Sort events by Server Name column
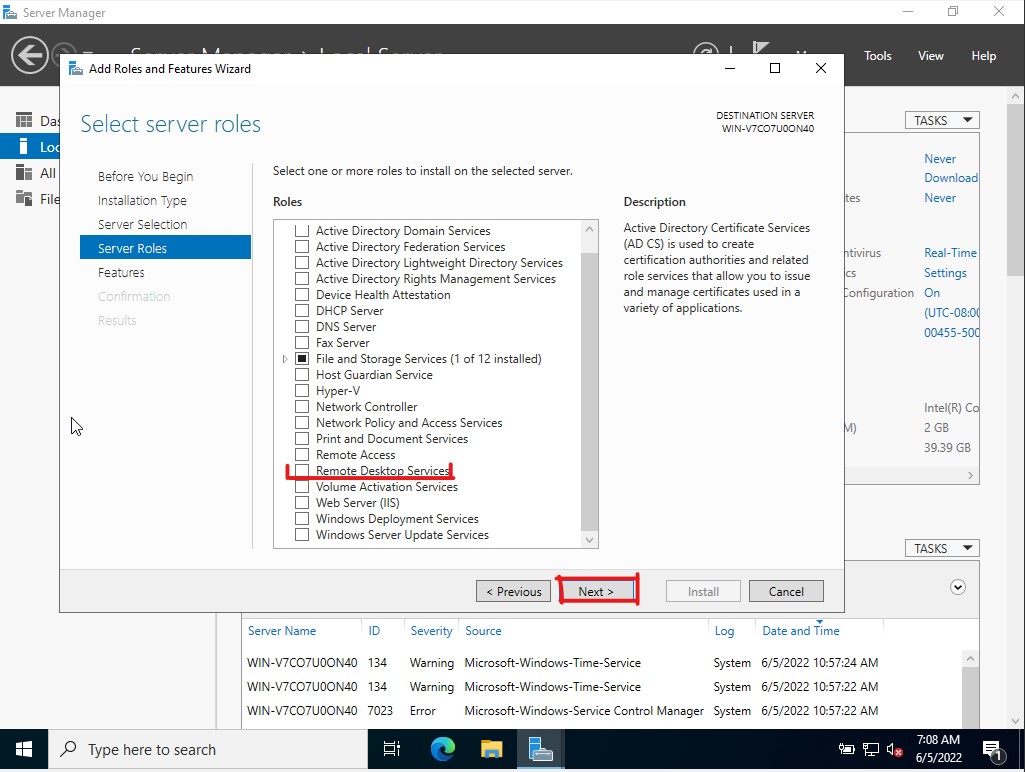1025x772 pixels. [x=282, y=631]
